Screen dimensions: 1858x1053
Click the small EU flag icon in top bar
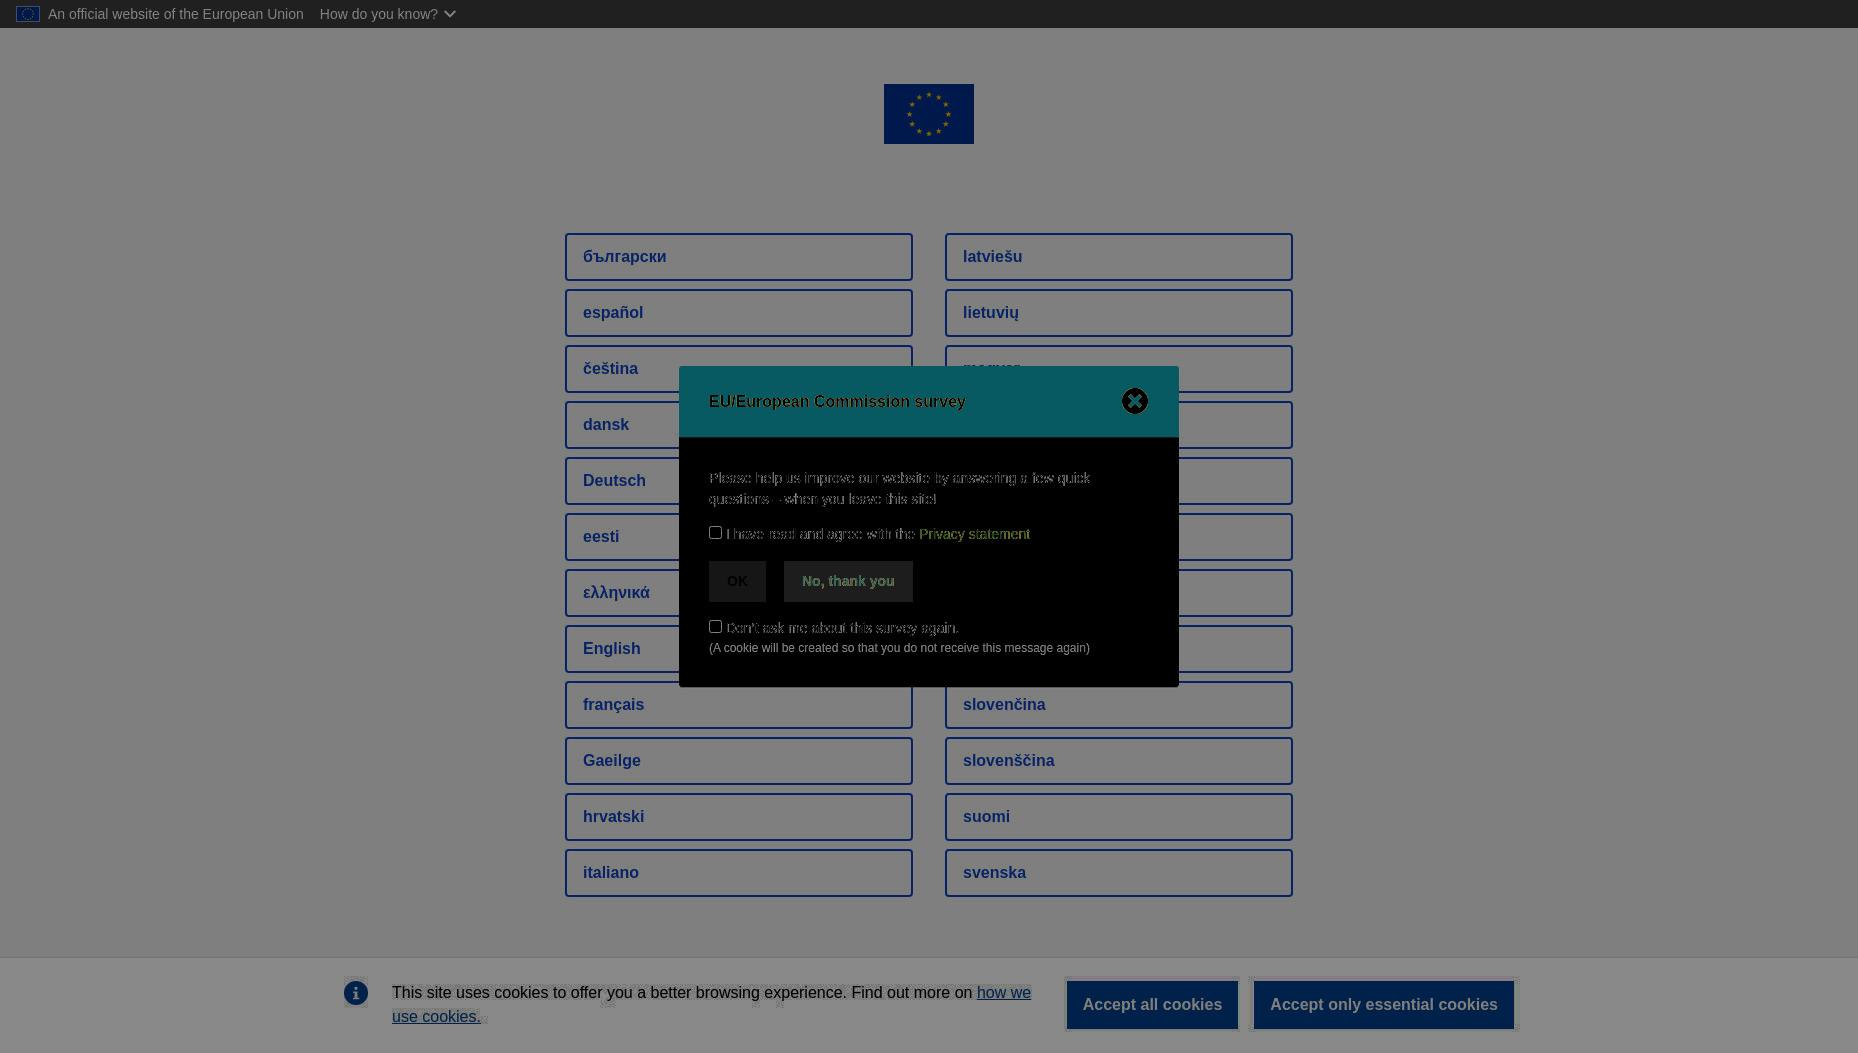tap(28, 14)
